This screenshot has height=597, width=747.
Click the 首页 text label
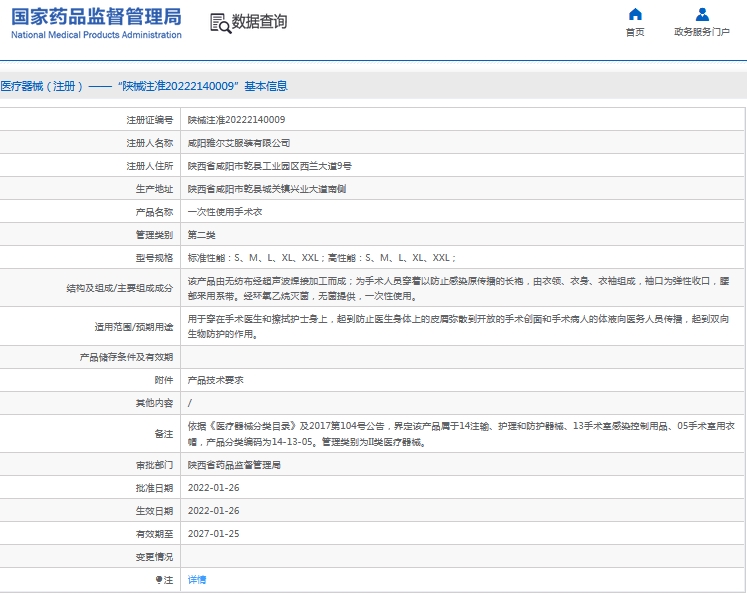click(x=635, y=32)
